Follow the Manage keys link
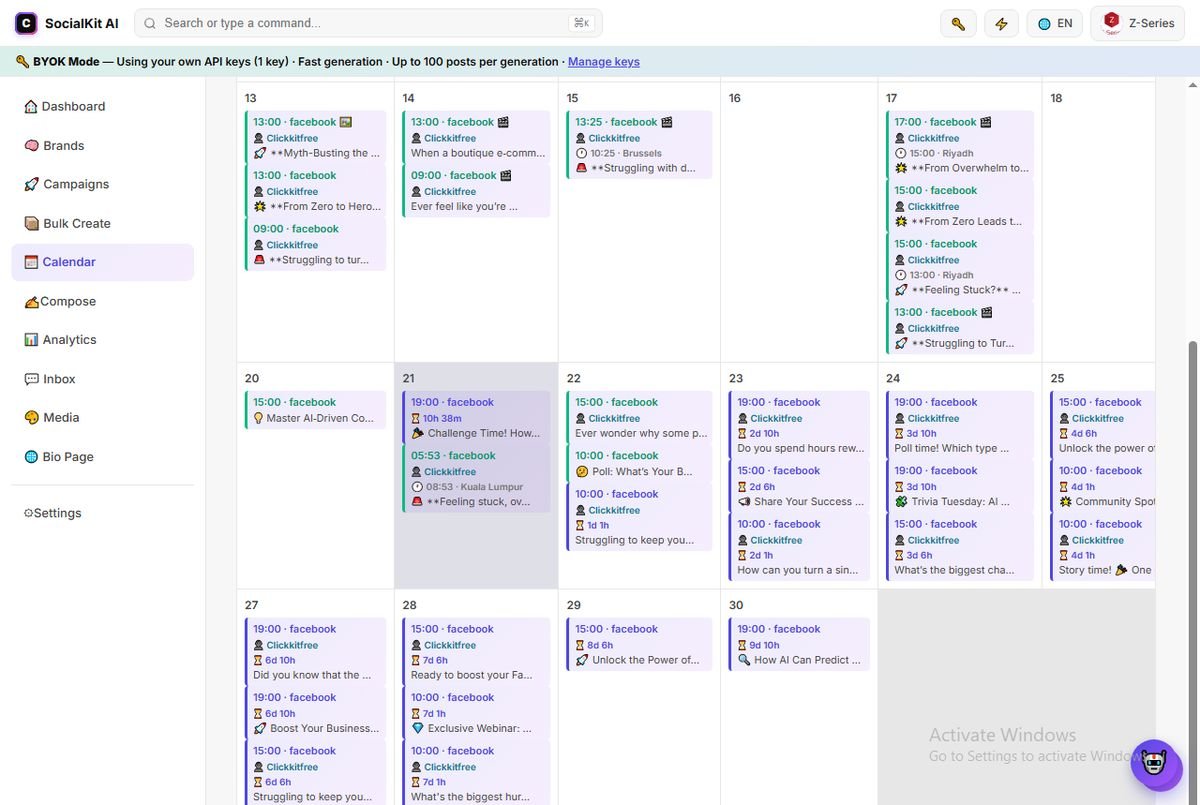 click(604, 62)
